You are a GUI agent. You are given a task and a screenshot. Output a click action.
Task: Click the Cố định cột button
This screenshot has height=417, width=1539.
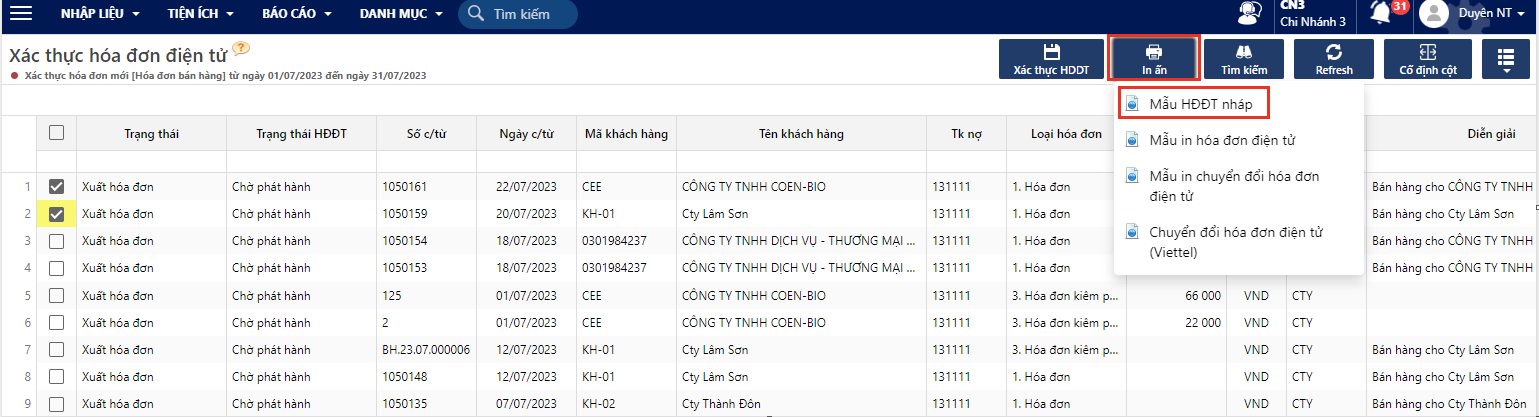coord(1427,59)
